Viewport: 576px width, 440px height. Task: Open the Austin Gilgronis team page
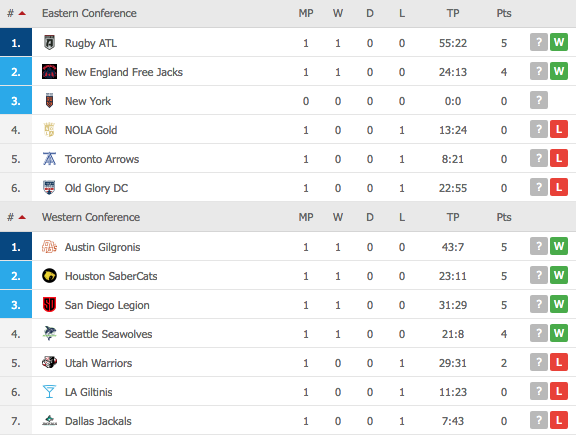[x=102, y=247]
